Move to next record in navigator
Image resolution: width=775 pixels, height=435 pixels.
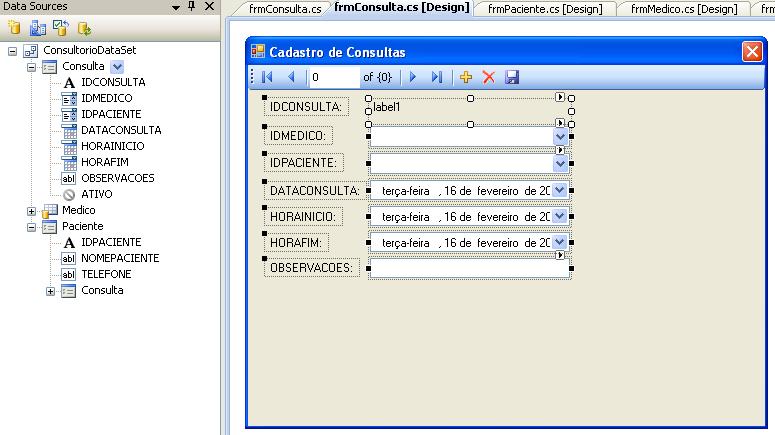pos(413,77)
